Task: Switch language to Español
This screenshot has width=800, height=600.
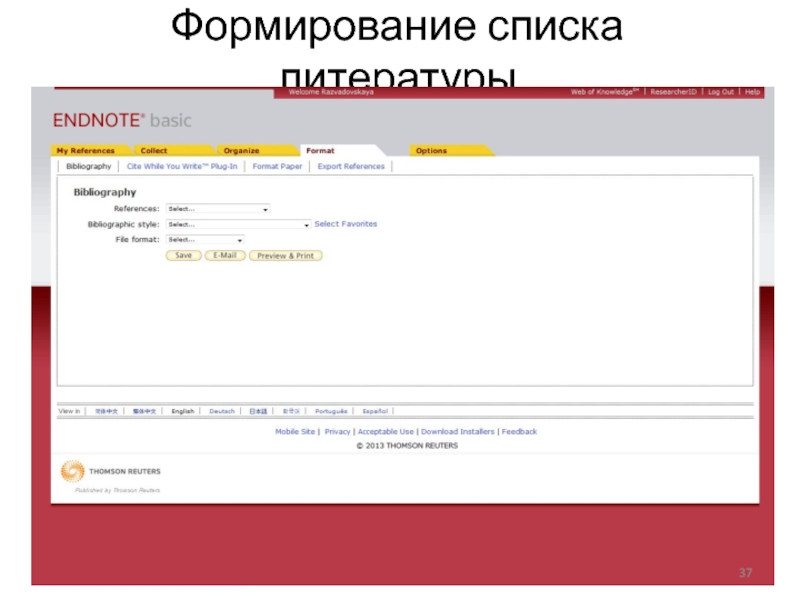Action: (x=375, y=411)
